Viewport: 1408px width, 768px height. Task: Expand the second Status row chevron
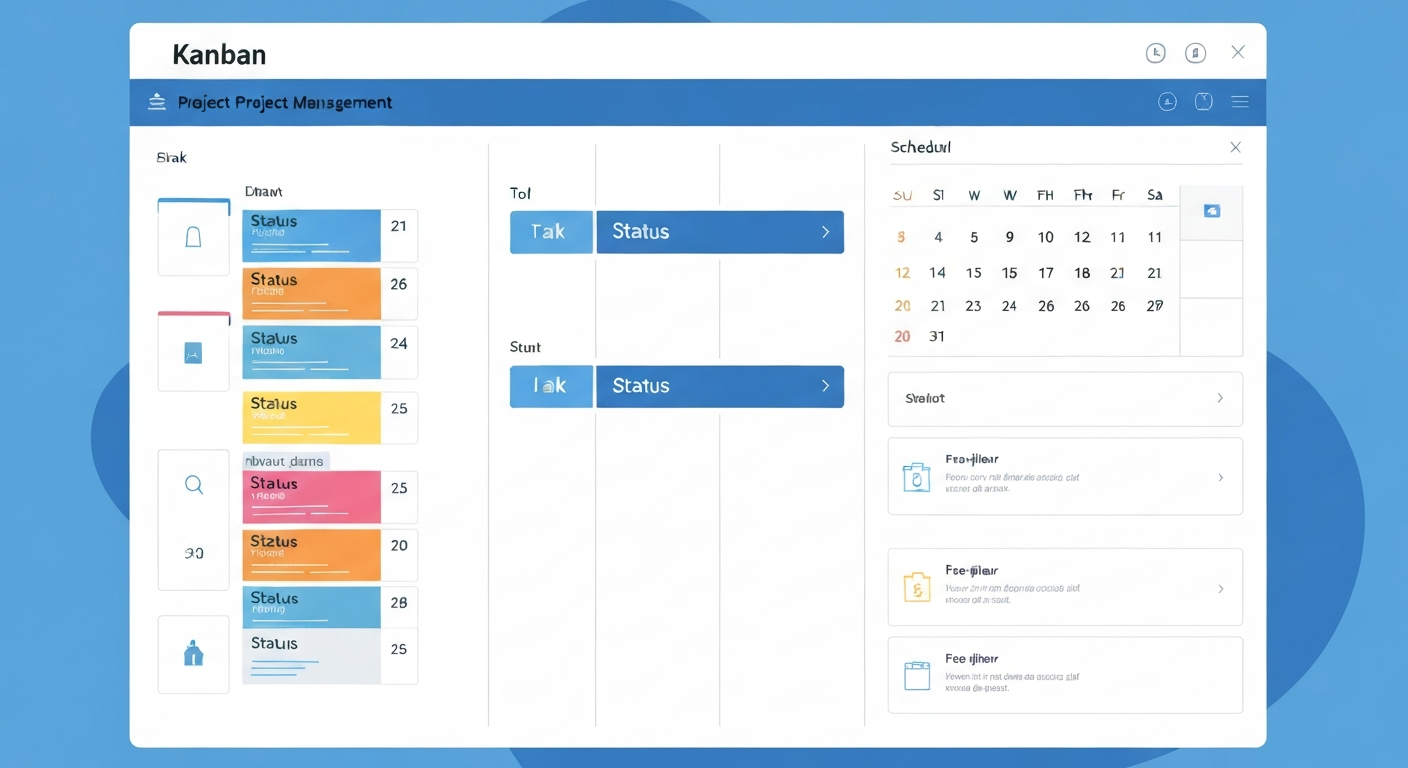825,386
